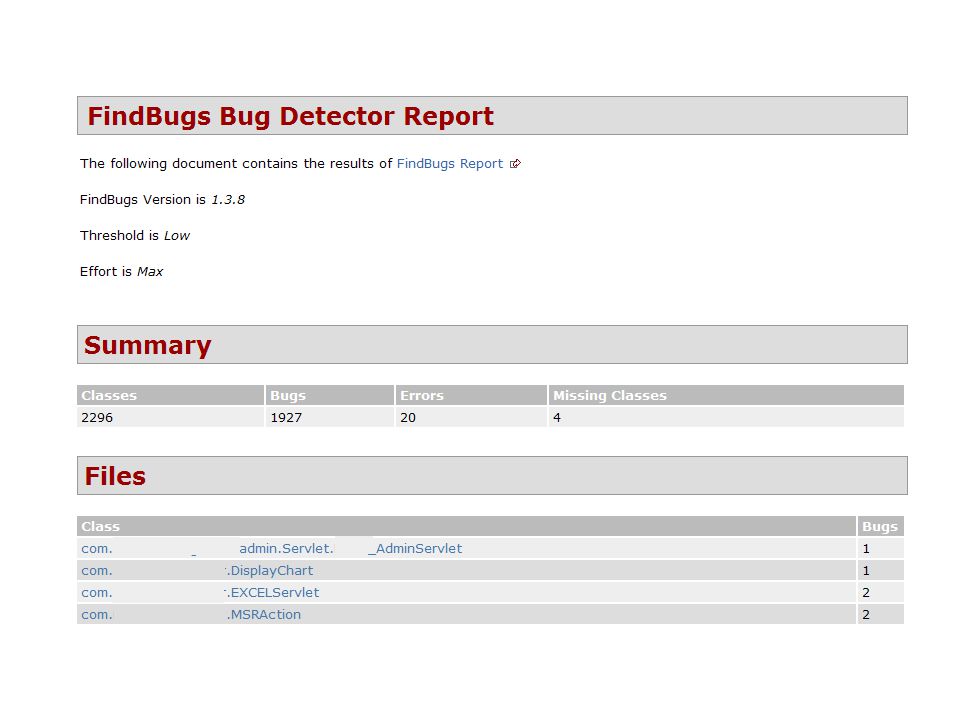The width and height of the screenshot is (960, 720).
Task: Select the Bugs column header in Files table
Action: (x=880, y=527)
